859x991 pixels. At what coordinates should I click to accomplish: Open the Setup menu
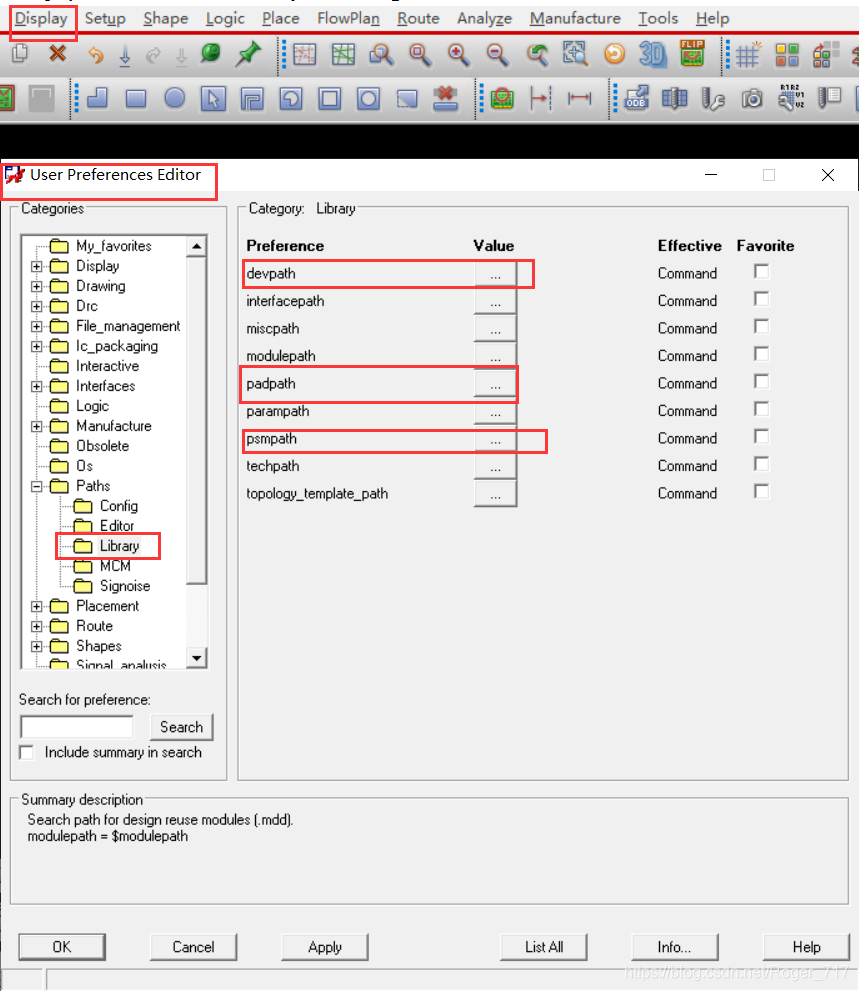point(105,18)
